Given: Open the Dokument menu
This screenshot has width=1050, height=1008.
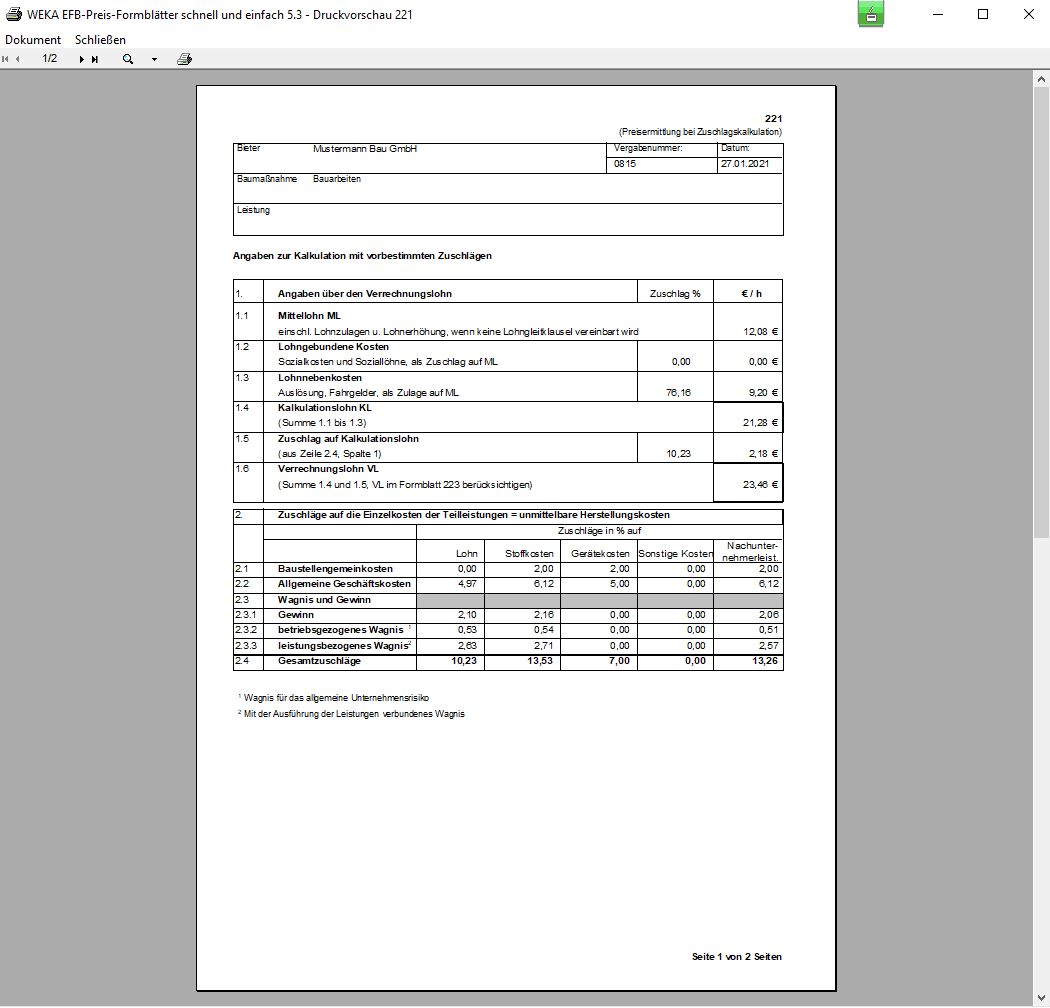Looking at the screenshot, I should tap(33, 39).
